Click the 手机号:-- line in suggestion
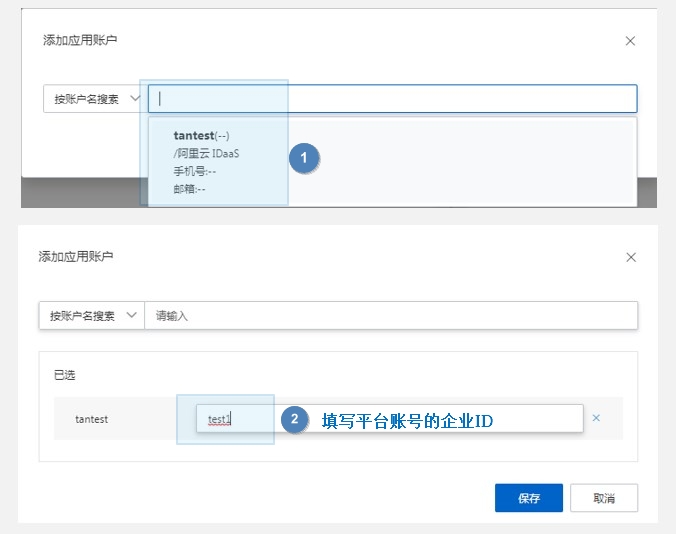Image resolution: width=676 pixels, height=534 pixels. (x=194, y=171)
